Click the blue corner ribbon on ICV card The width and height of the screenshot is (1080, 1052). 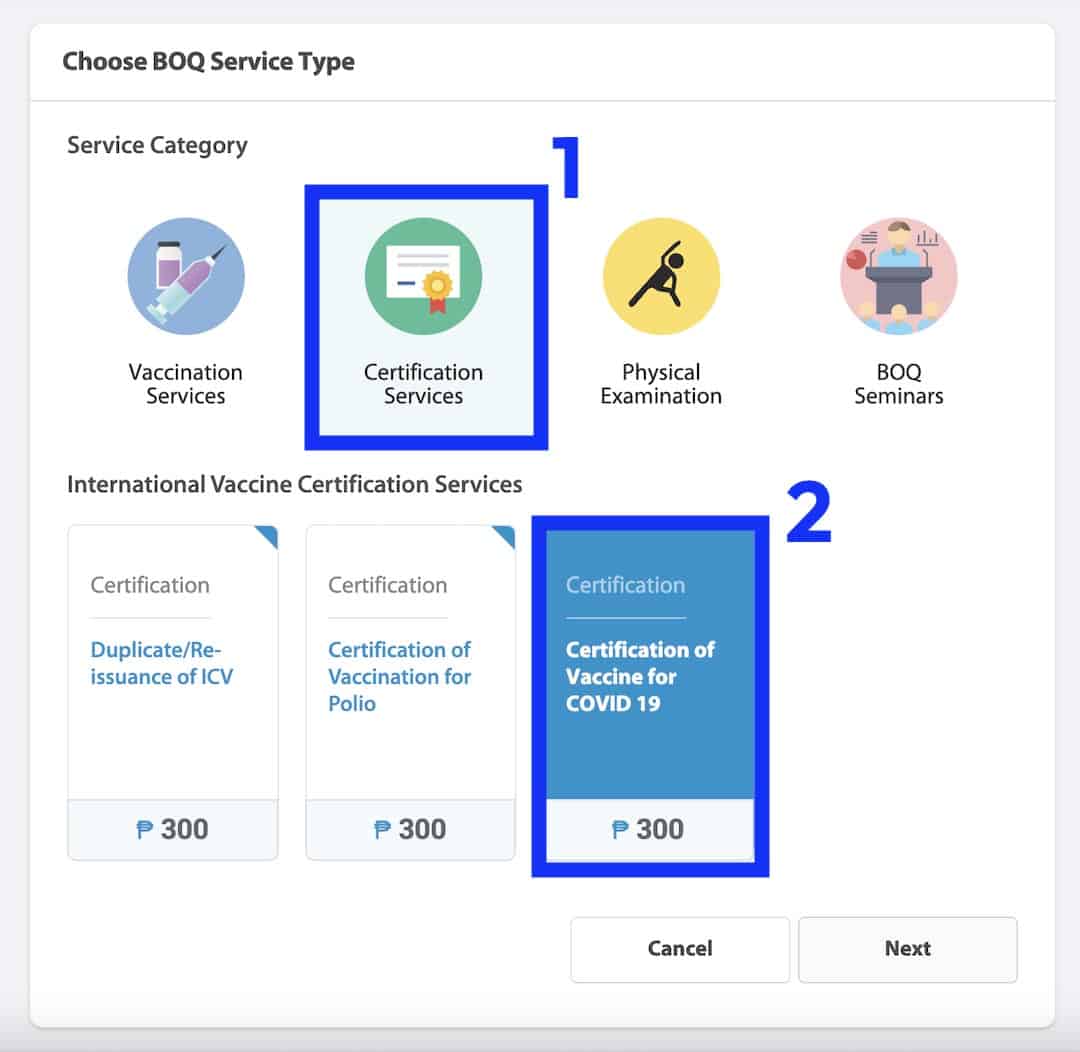[267, 536]
